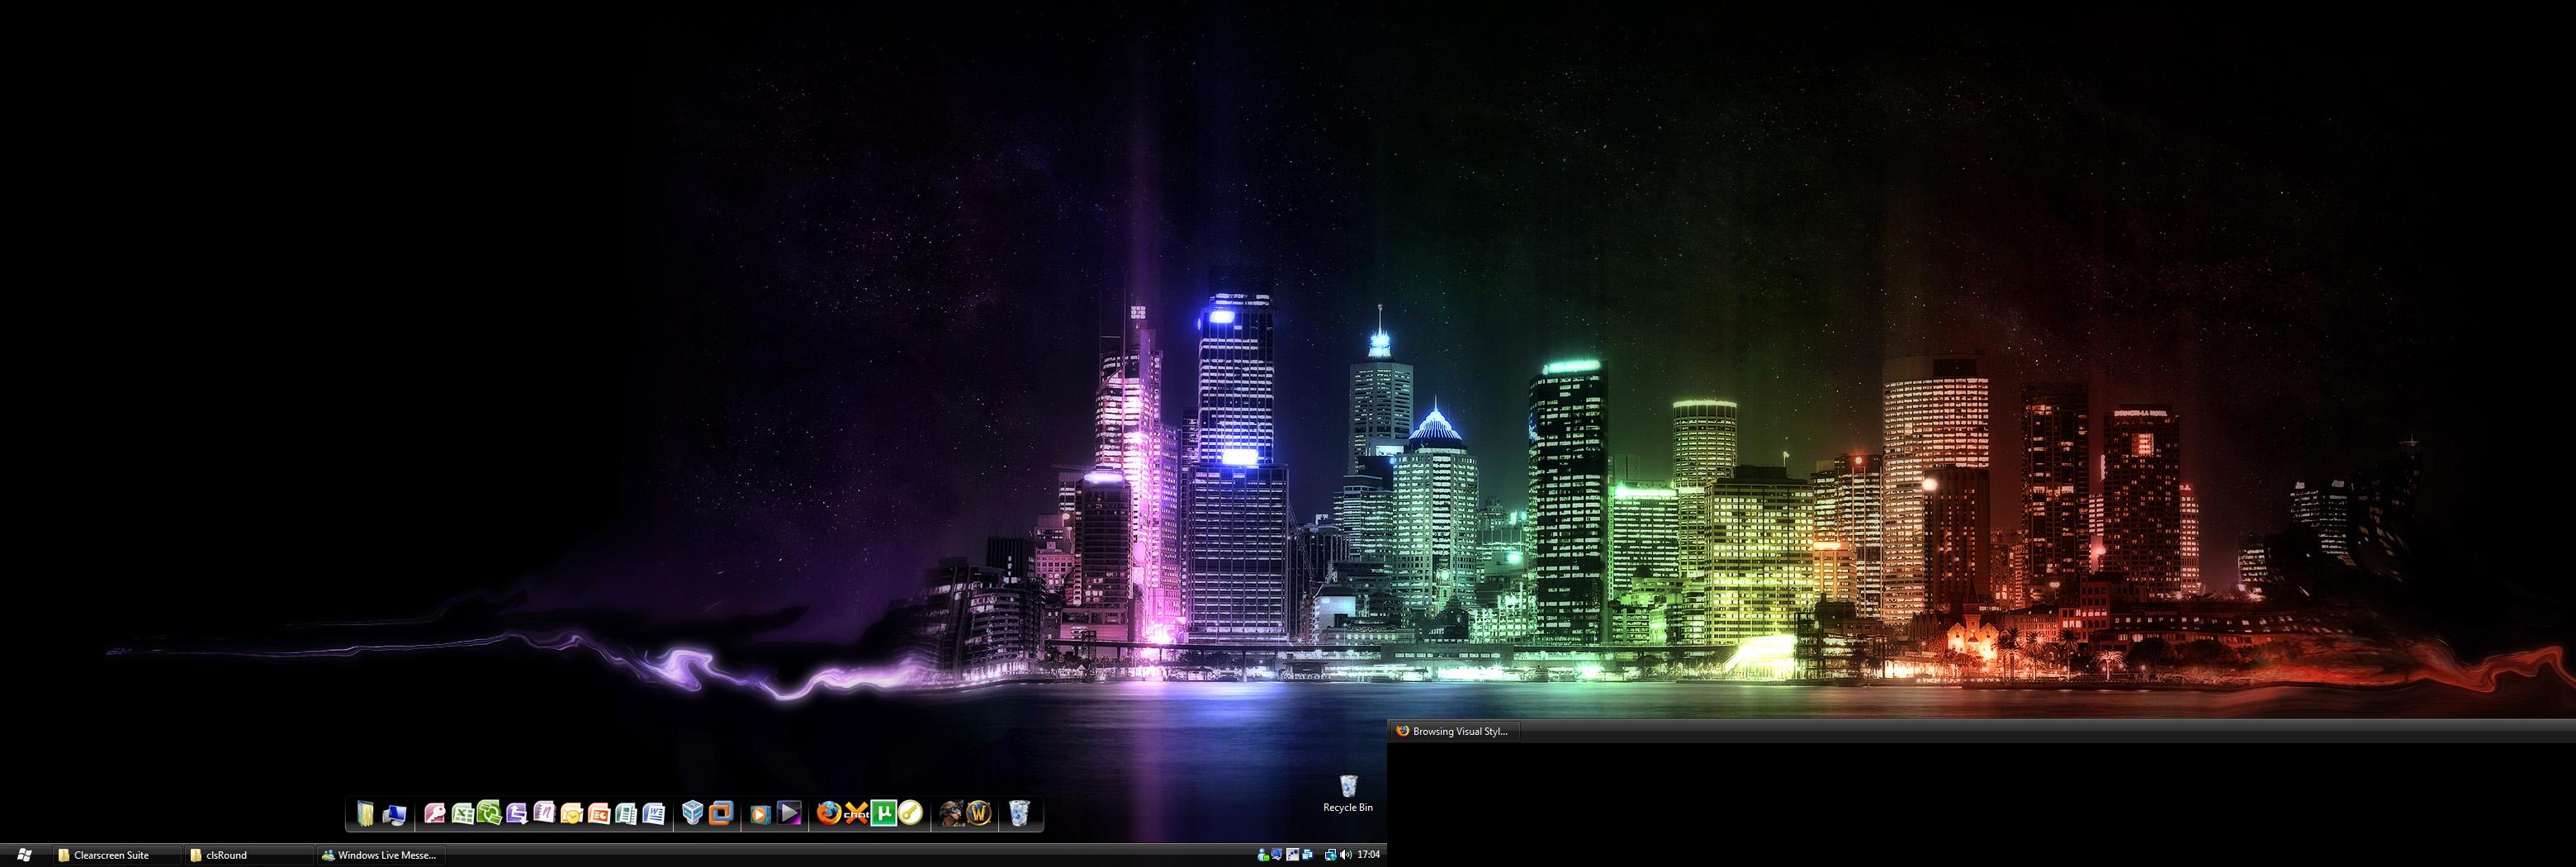Launch Microsoft InfoPath from the dock
2576x867 pixels.
pyautogui.click(x=517, y=814)
